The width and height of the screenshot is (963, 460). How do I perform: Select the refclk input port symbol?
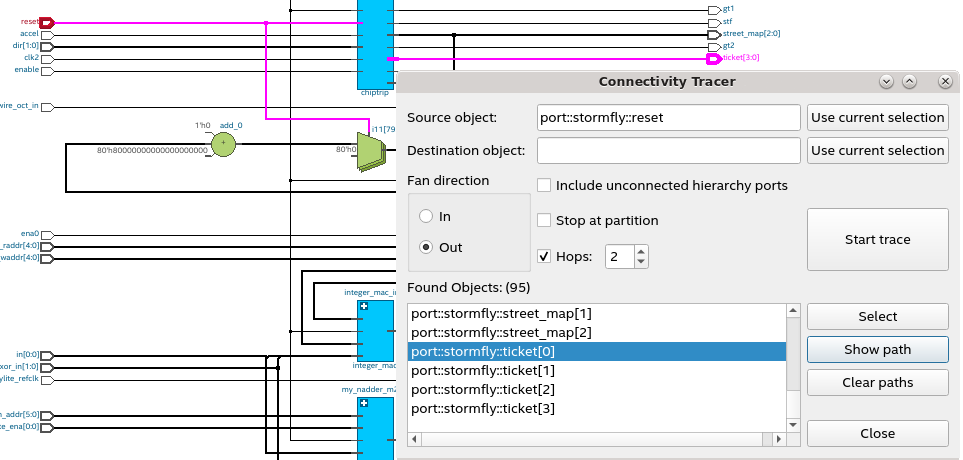[47, 380]
